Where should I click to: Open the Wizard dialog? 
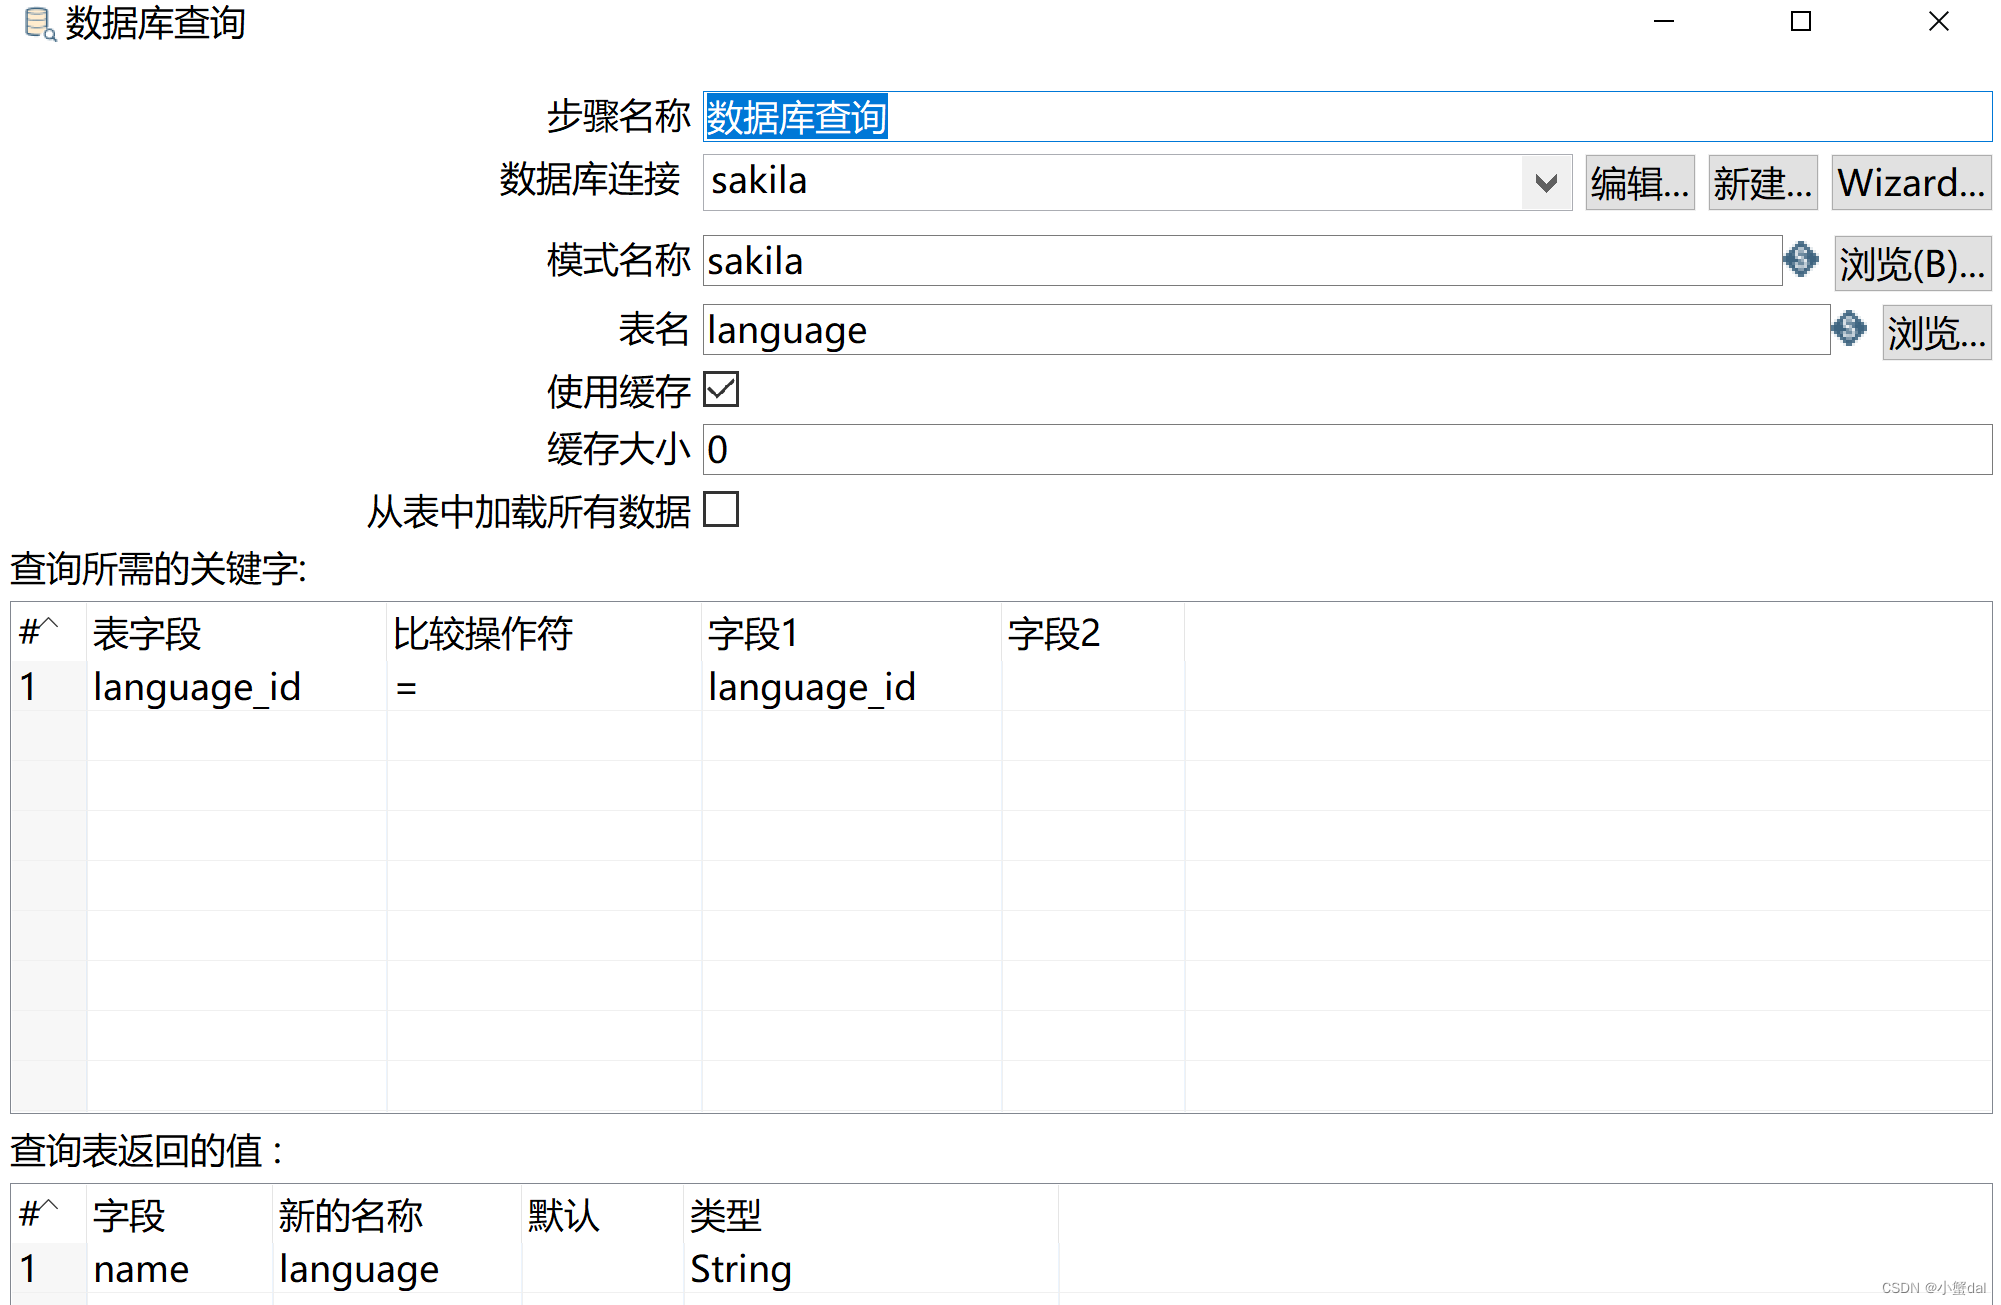1910,182
